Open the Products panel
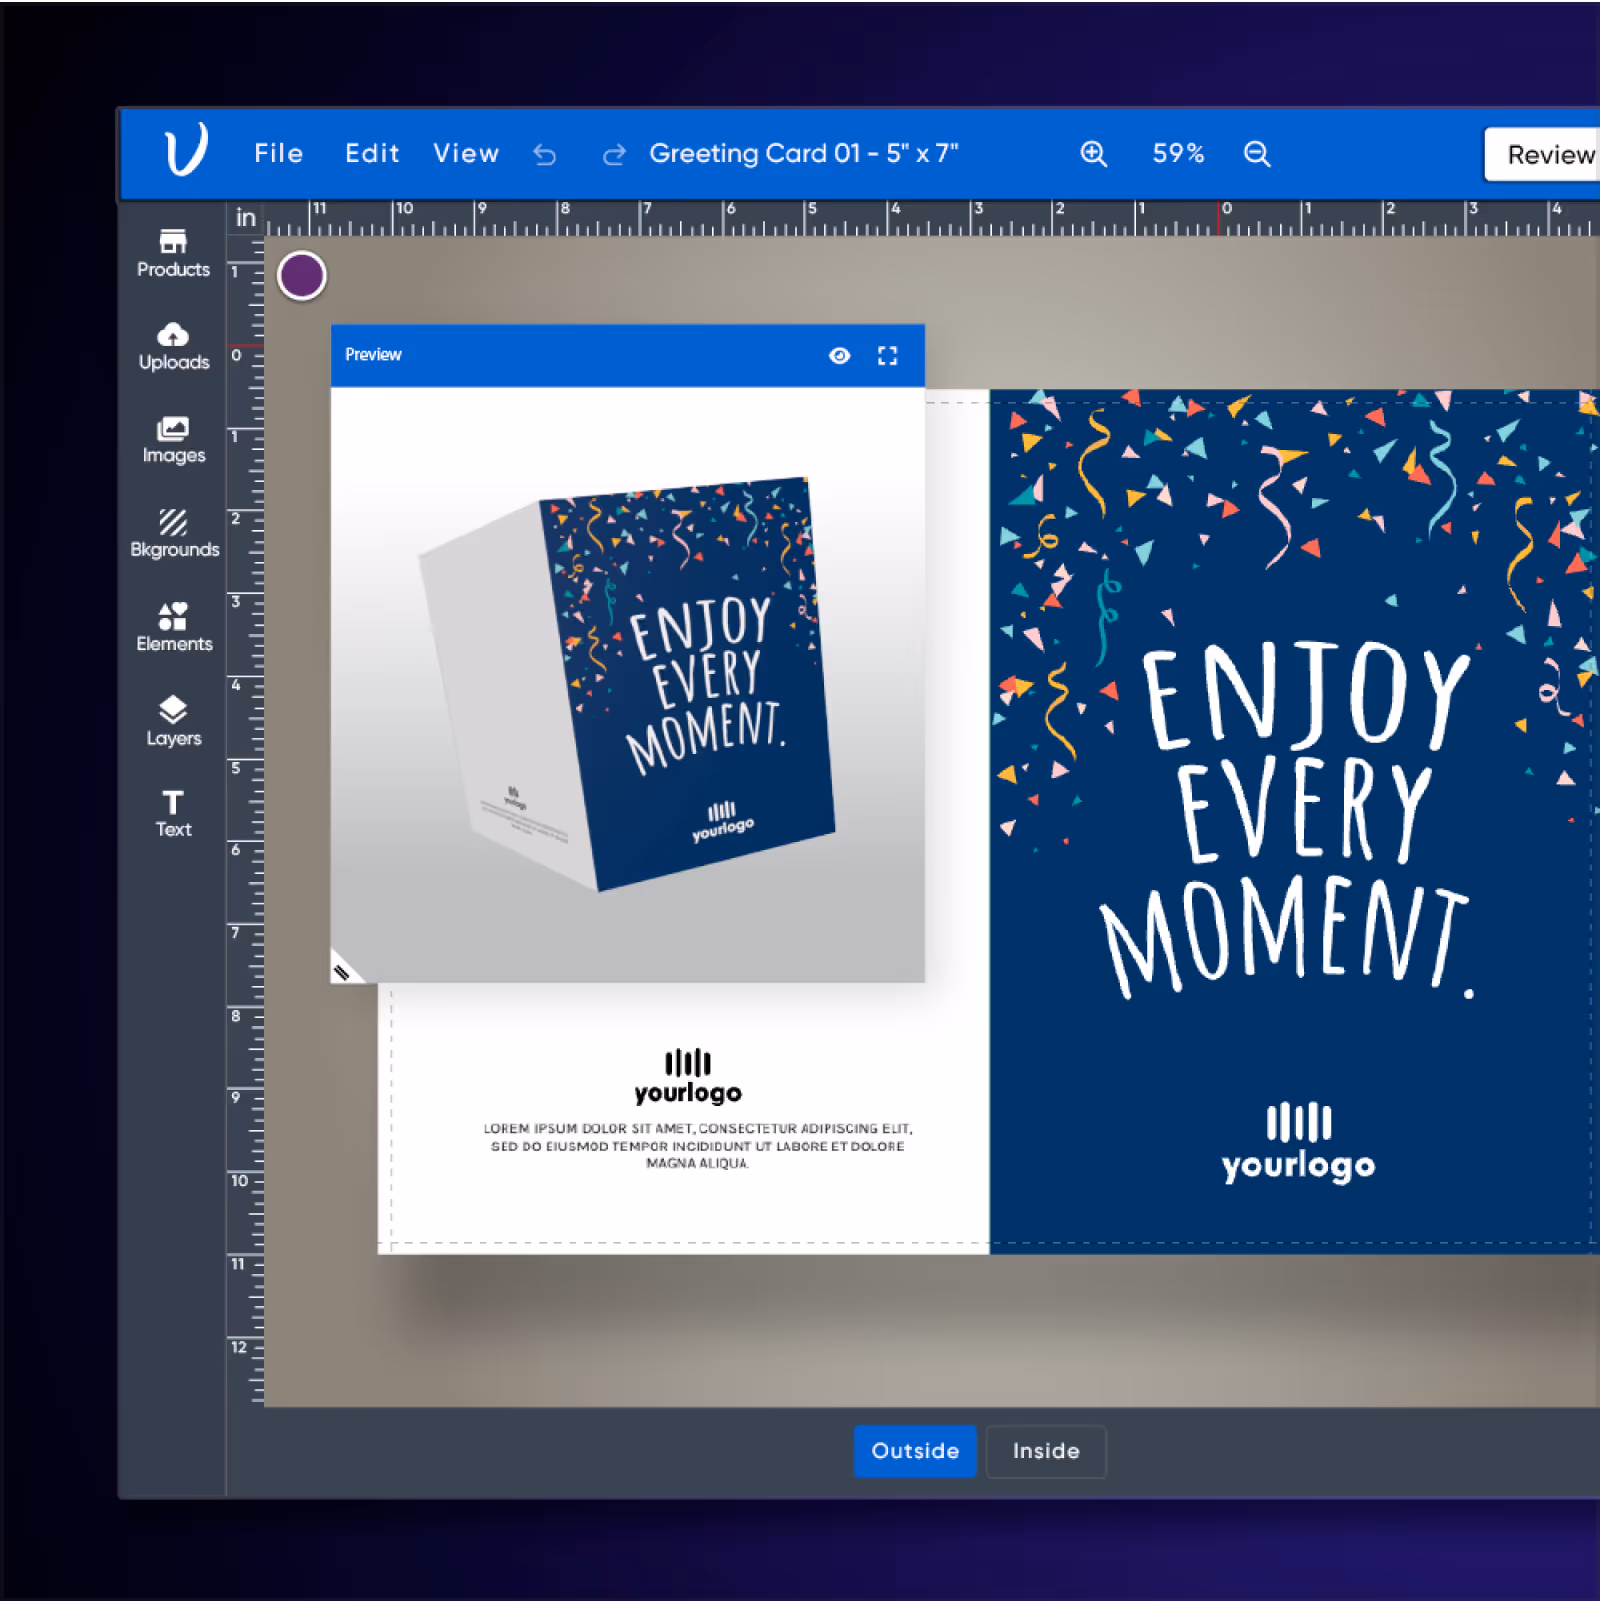Image resolution: width=1600 pixels, height=1601 pixels. [173, 252]
